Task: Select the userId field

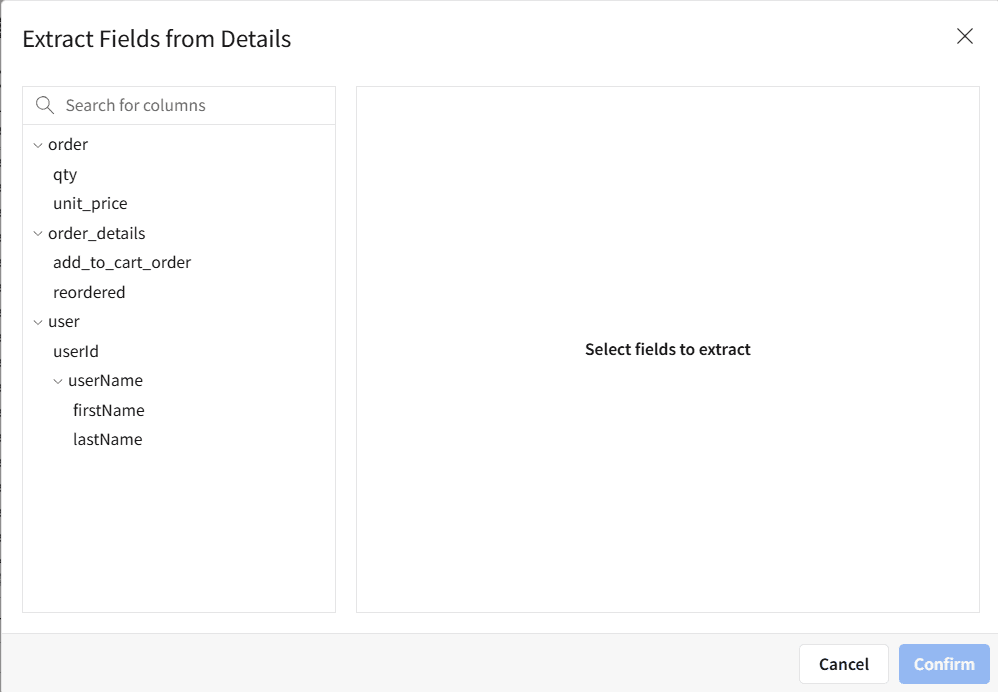Action: (x=76, y=351)
